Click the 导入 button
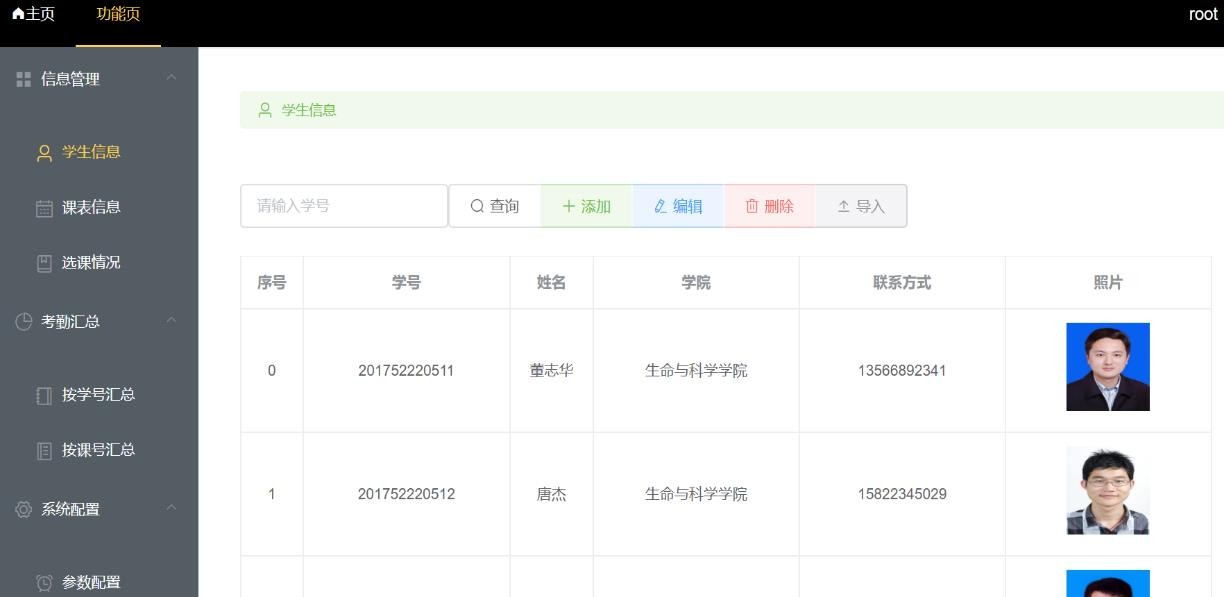 click(x=861, y=206)
